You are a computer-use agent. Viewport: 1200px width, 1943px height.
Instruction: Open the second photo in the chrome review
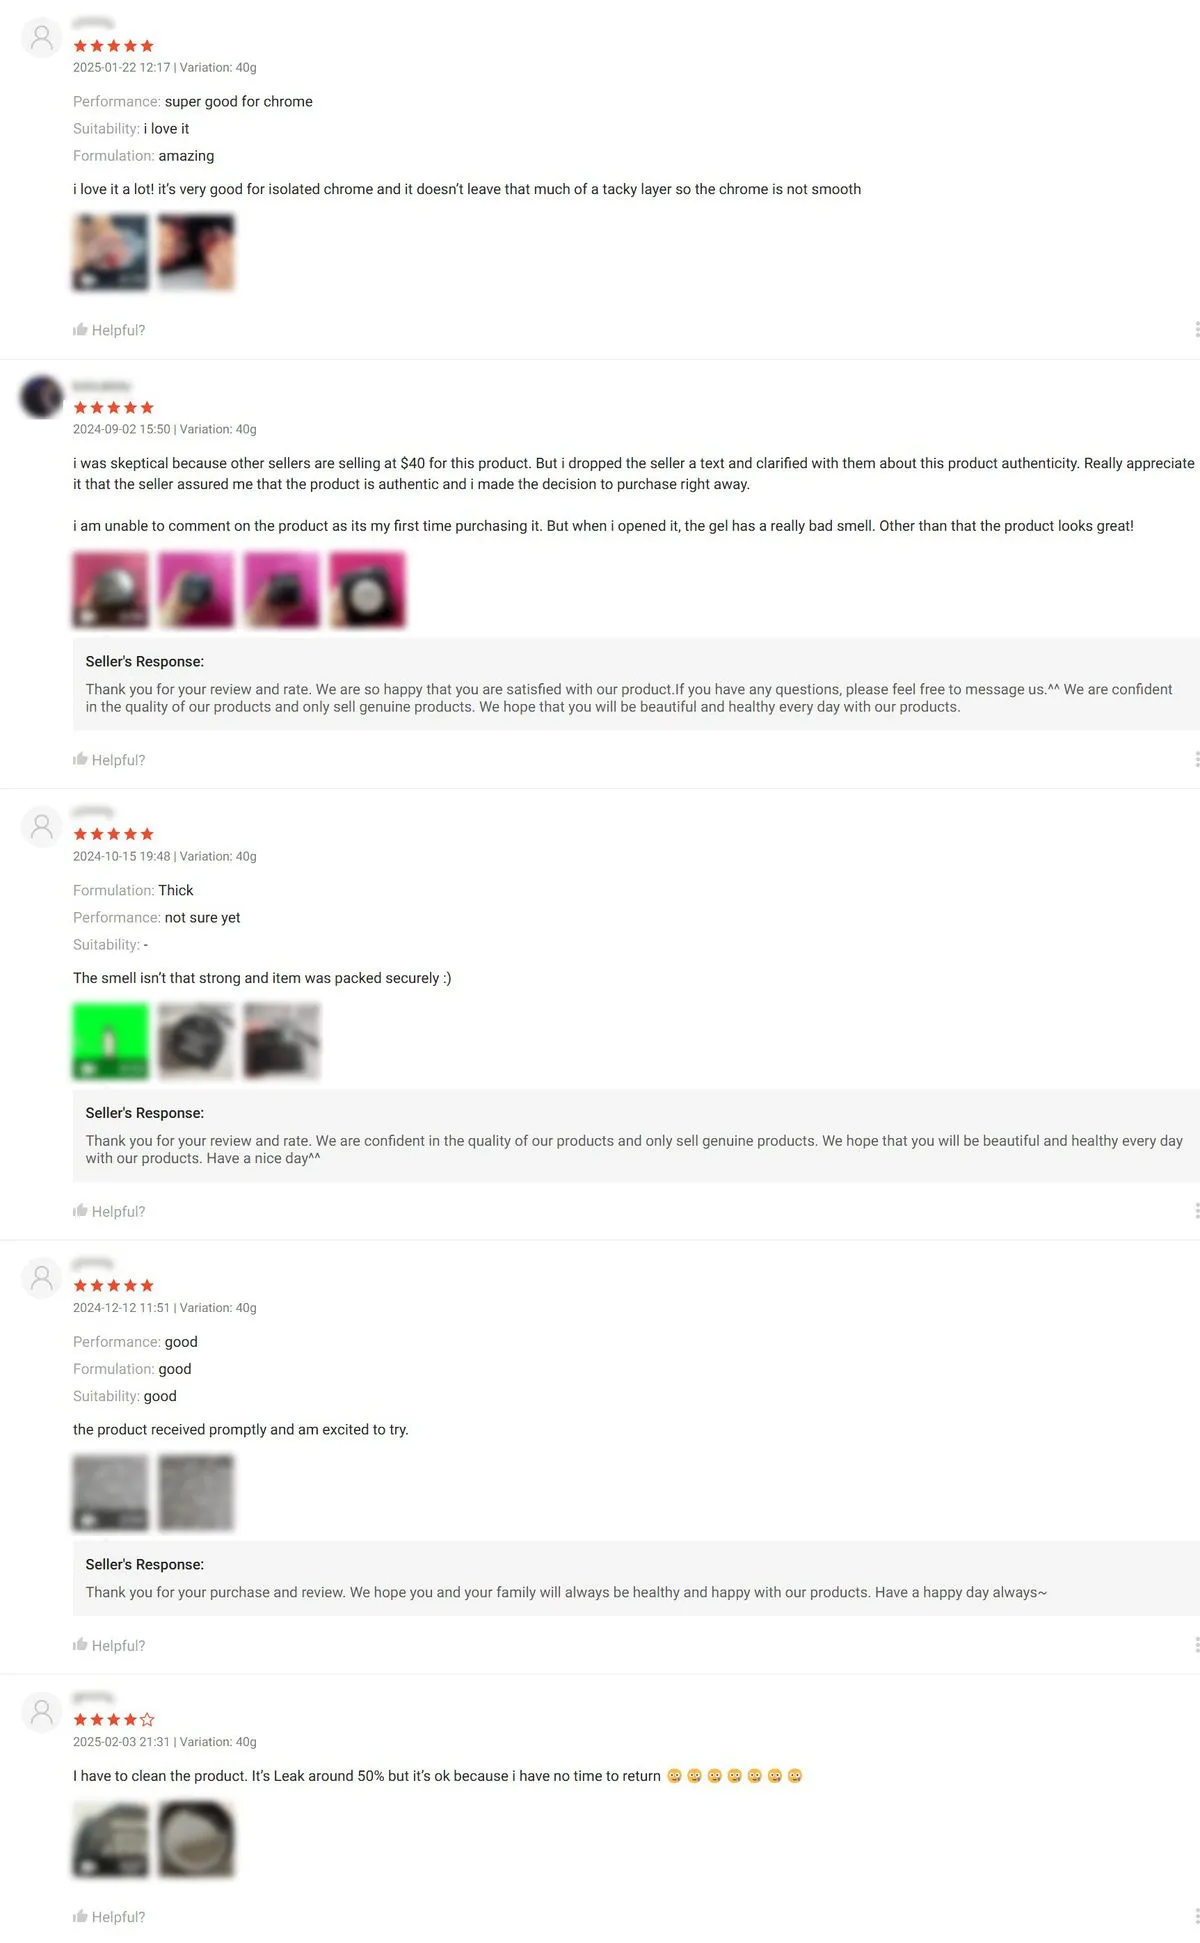(x=196, y=253)
